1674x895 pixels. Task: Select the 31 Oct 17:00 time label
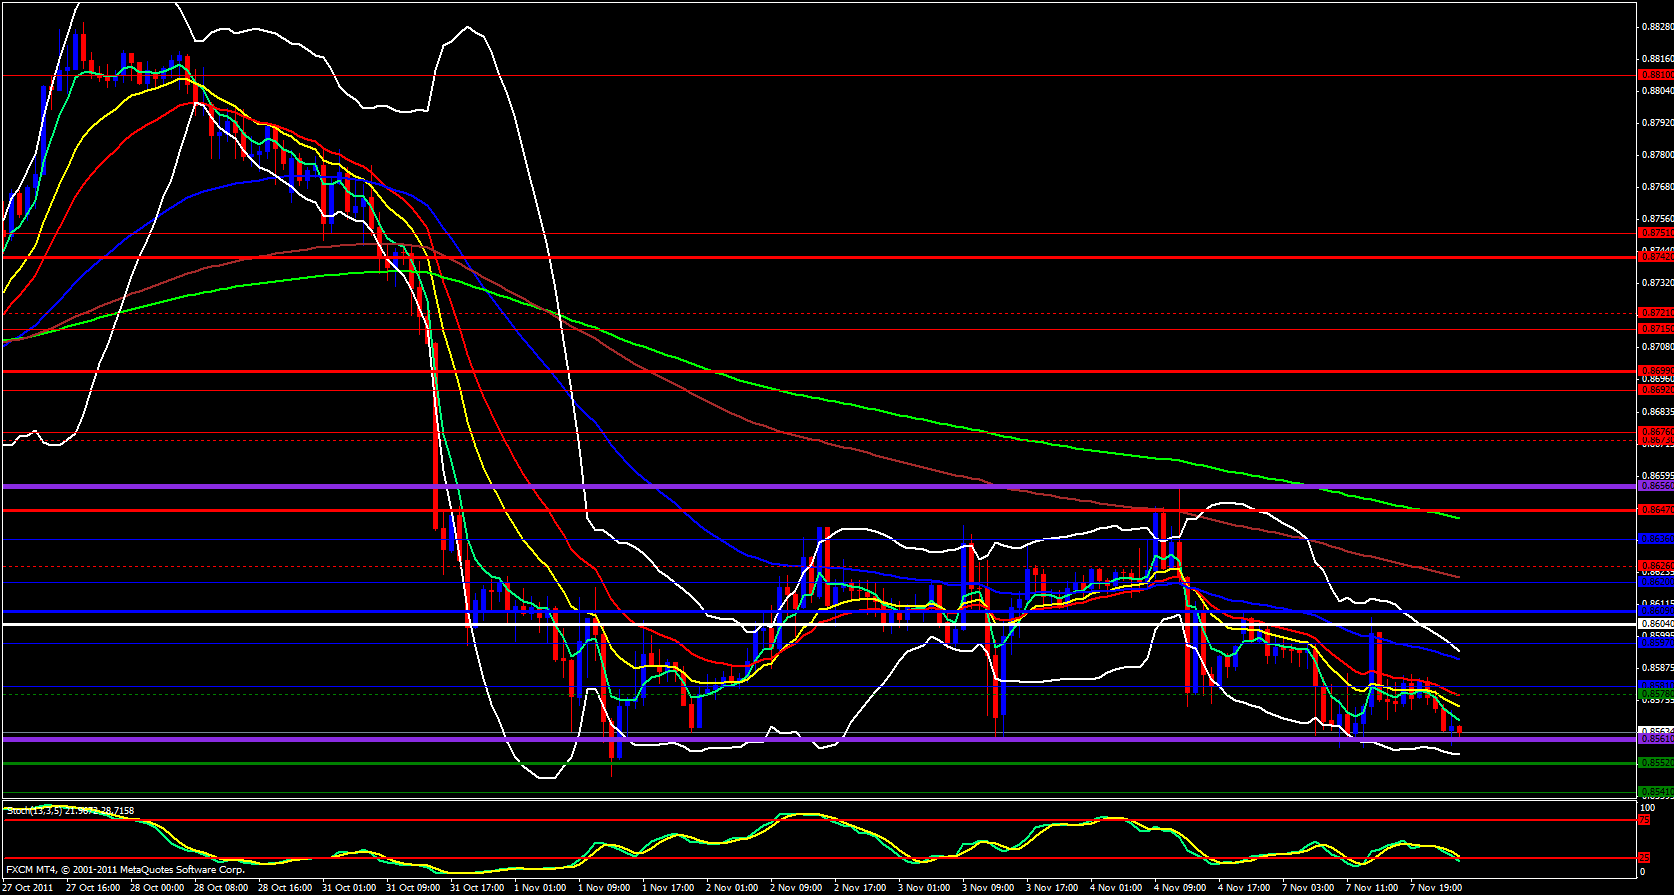[x=477, y=888]
